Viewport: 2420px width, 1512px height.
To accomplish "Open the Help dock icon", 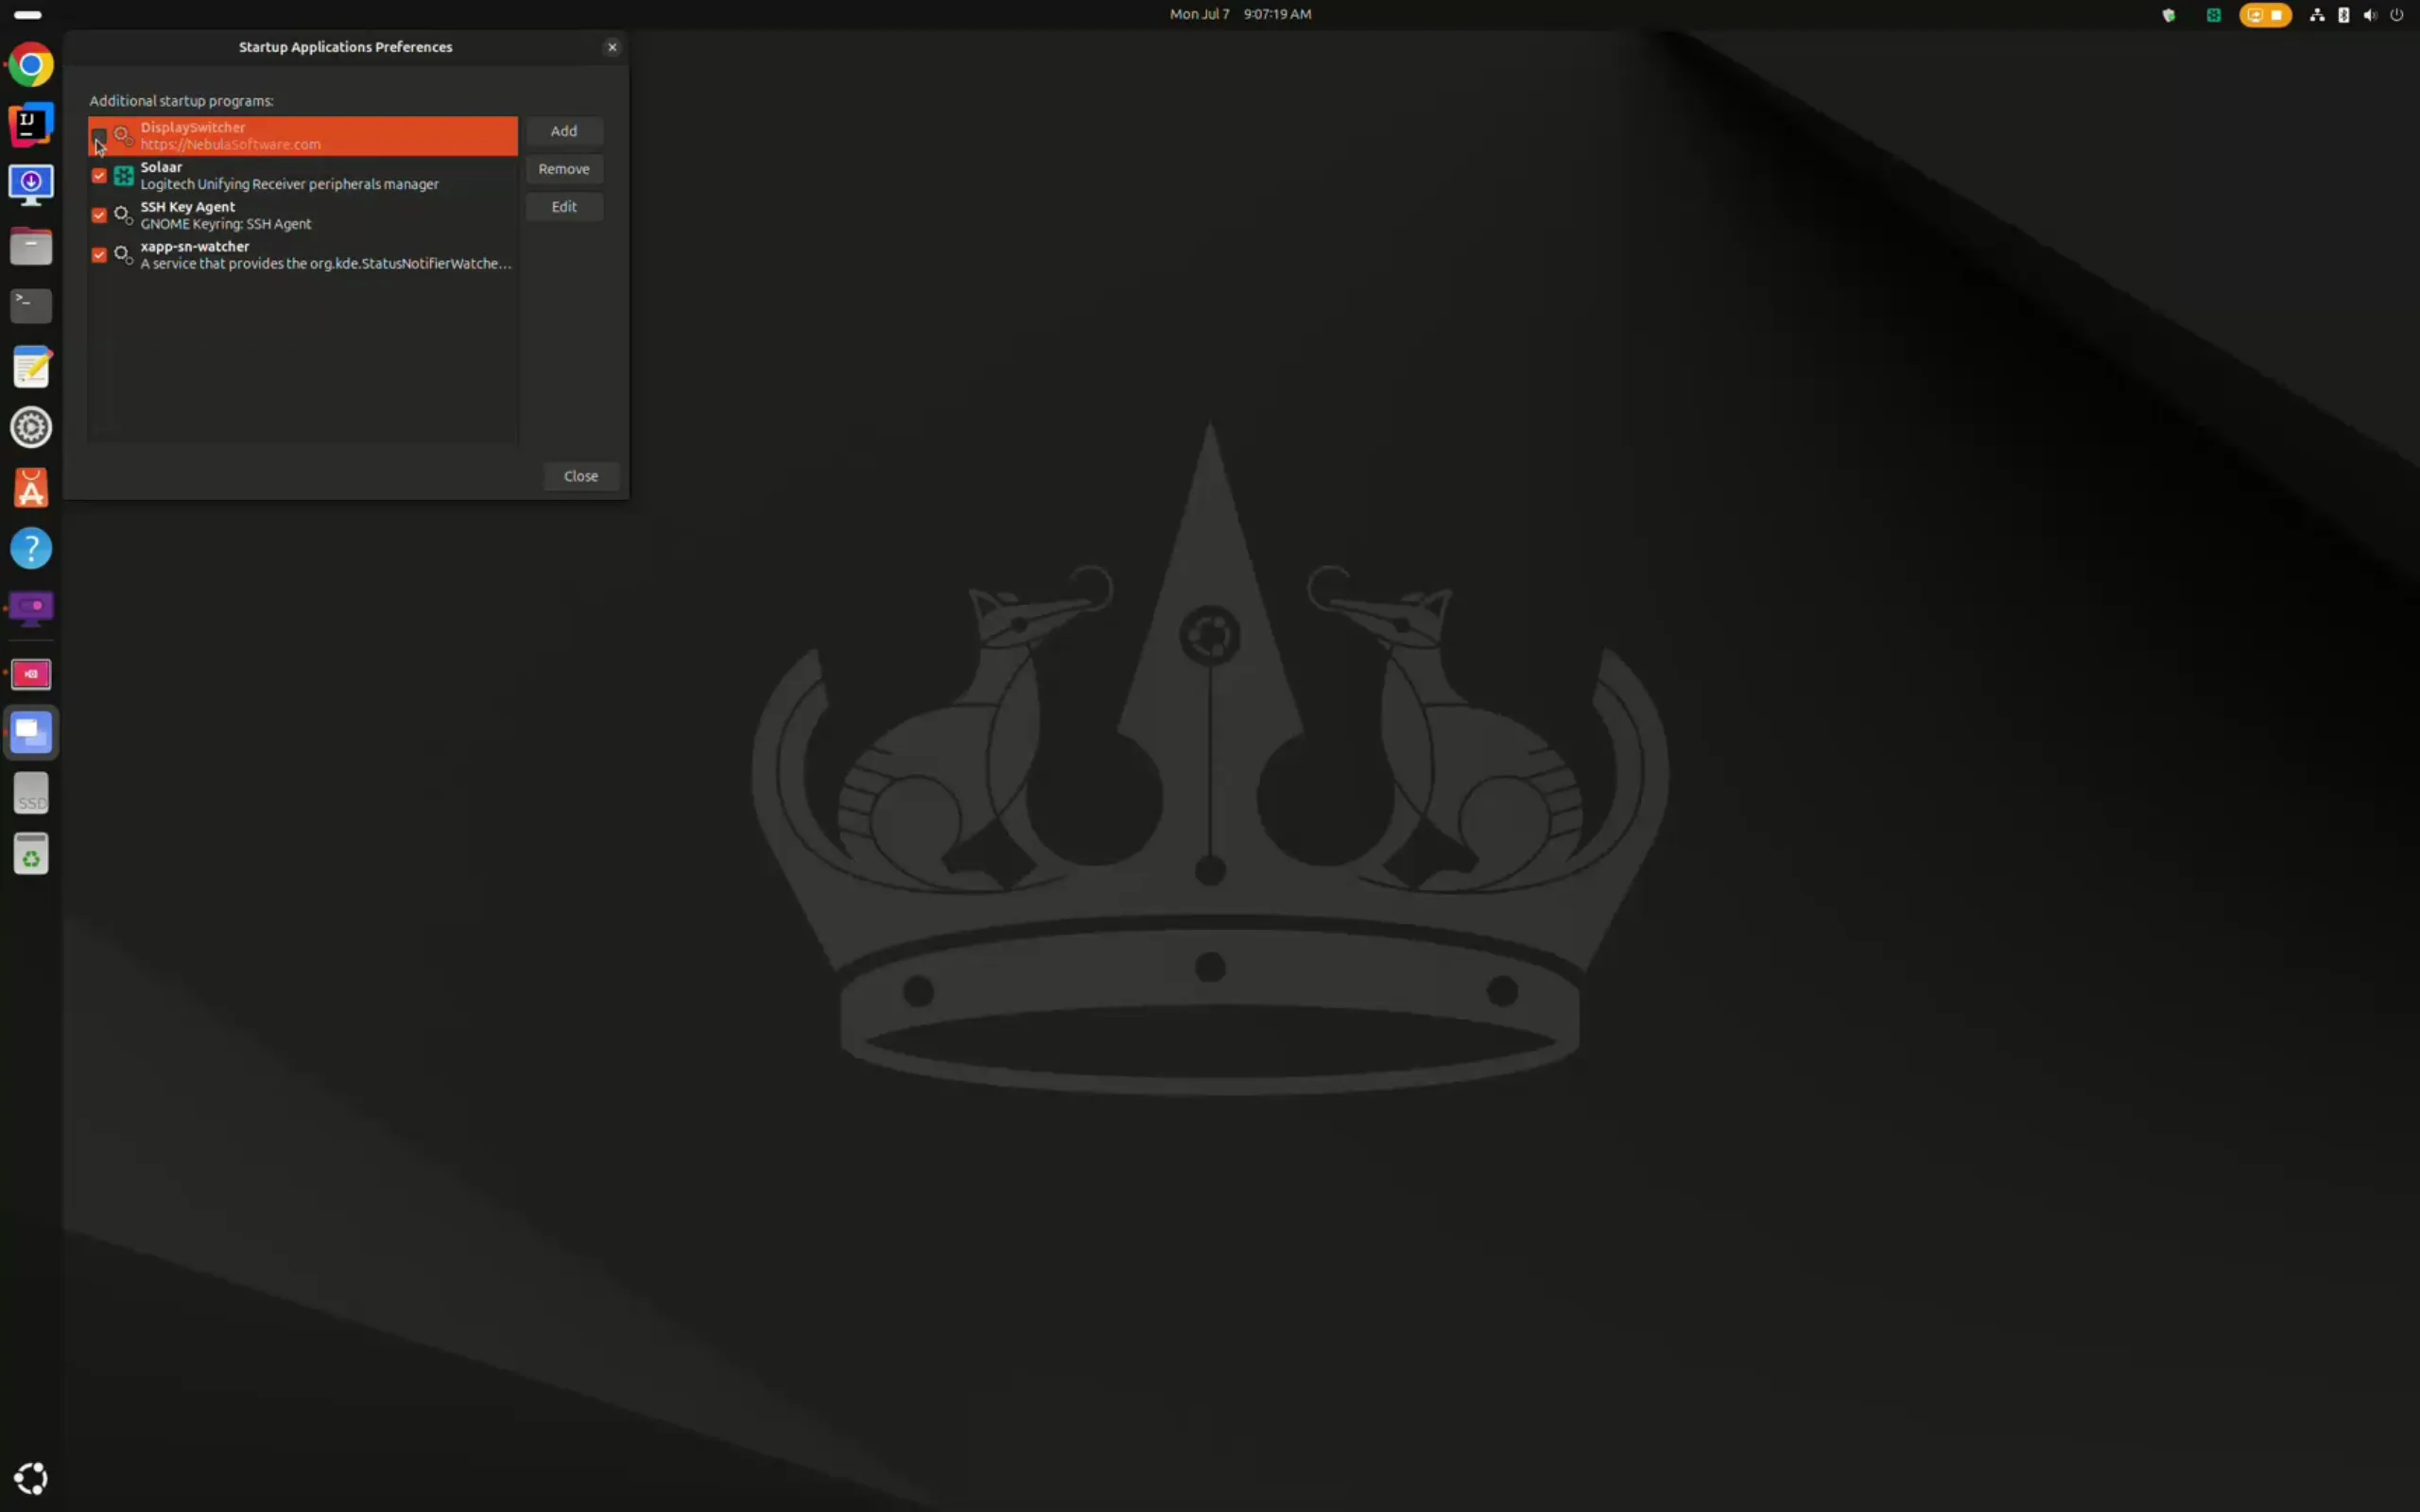I will [31, 549].
